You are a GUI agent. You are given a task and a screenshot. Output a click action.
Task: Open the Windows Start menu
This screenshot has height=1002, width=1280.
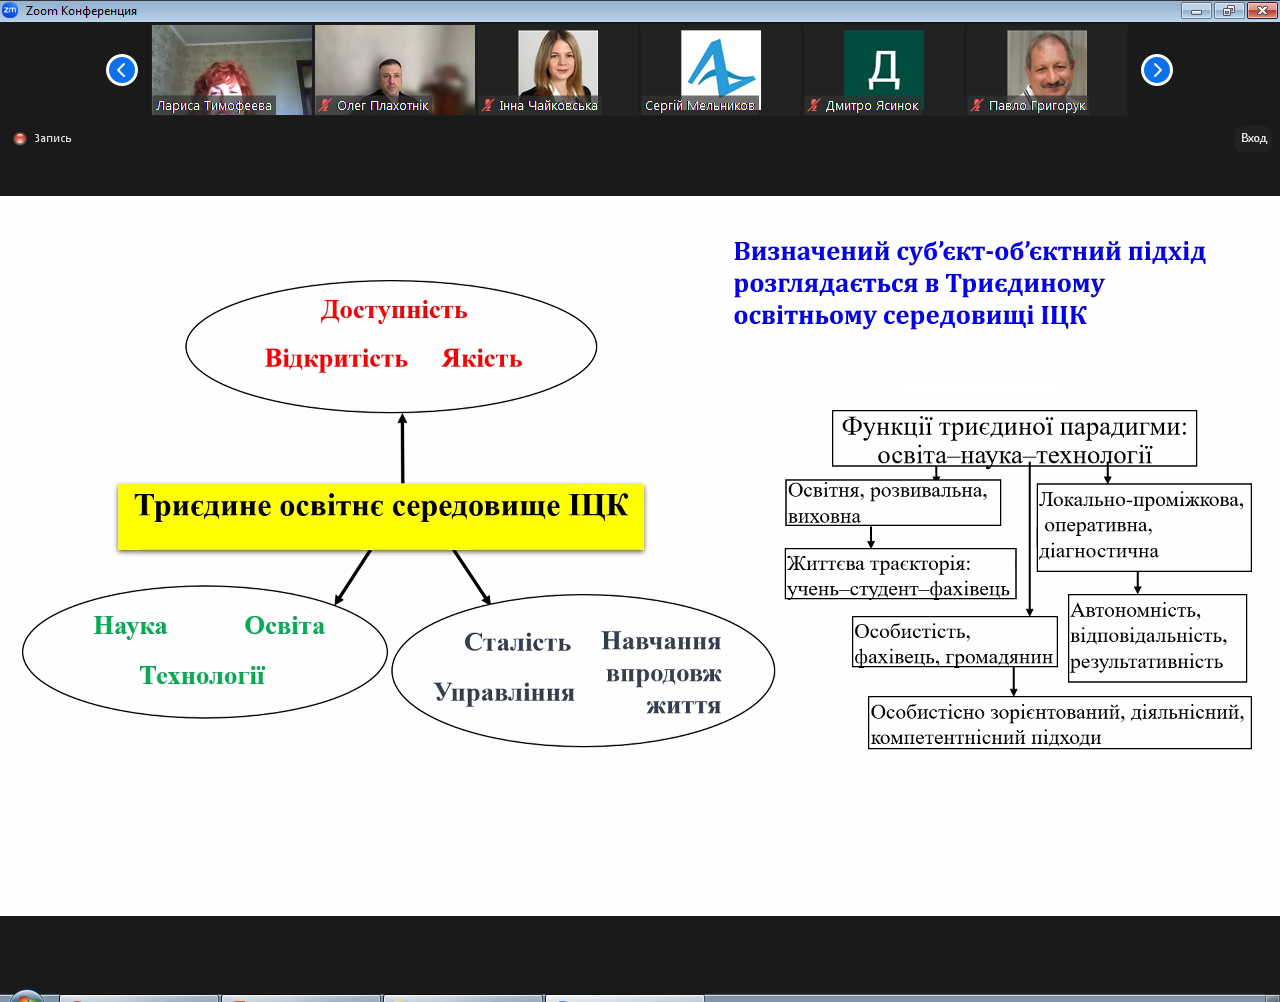[x=25, y=997]
